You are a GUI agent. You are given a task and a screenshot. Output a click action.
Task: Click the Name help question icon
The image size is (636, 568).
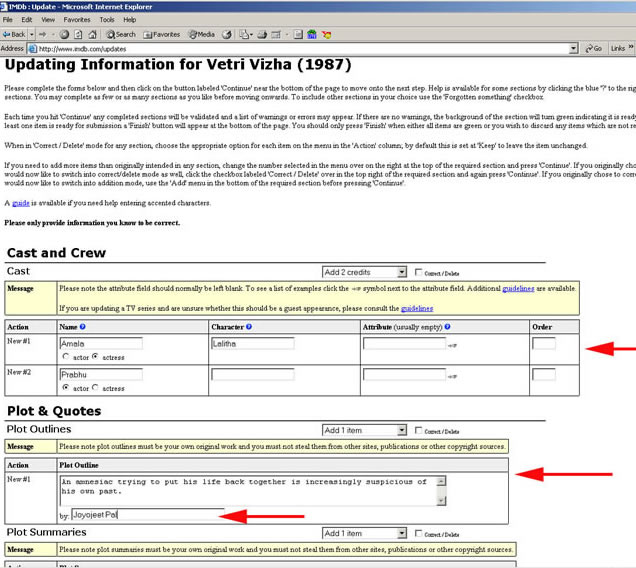click(82, 327)
